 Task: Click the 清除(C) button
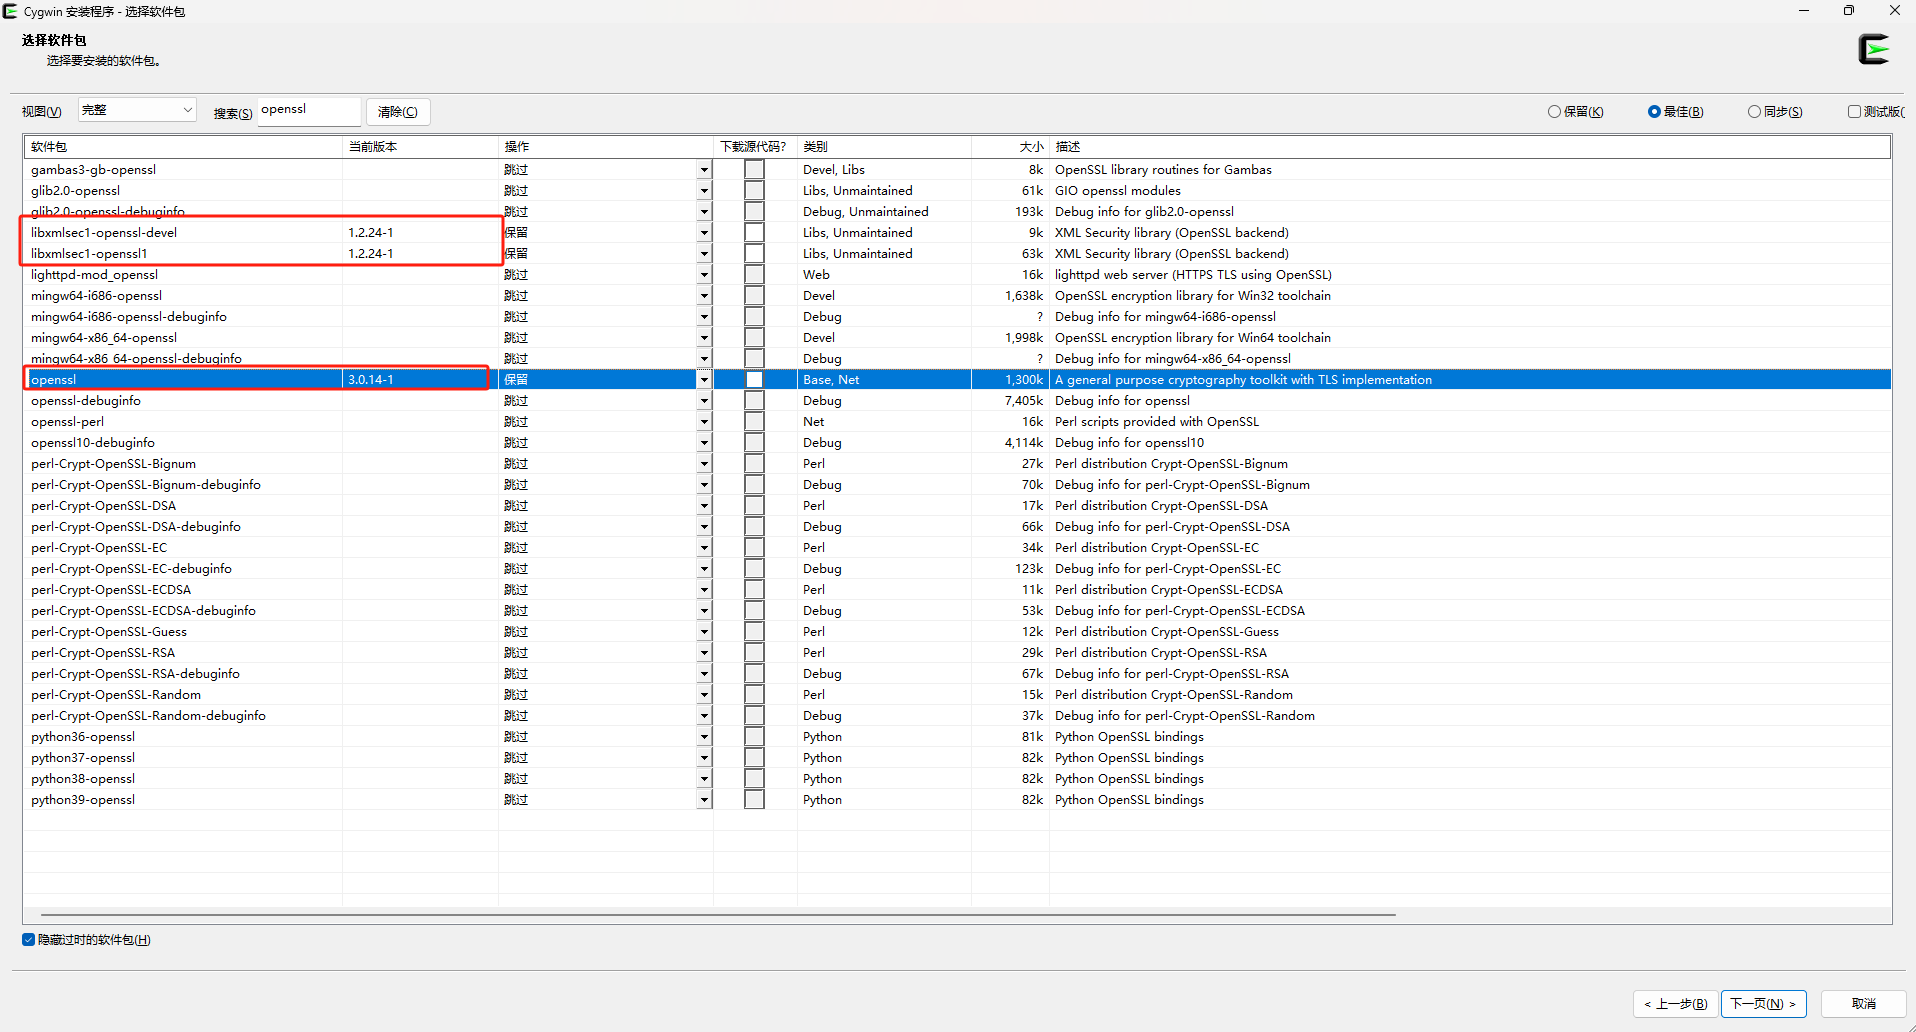pos(398,112)
